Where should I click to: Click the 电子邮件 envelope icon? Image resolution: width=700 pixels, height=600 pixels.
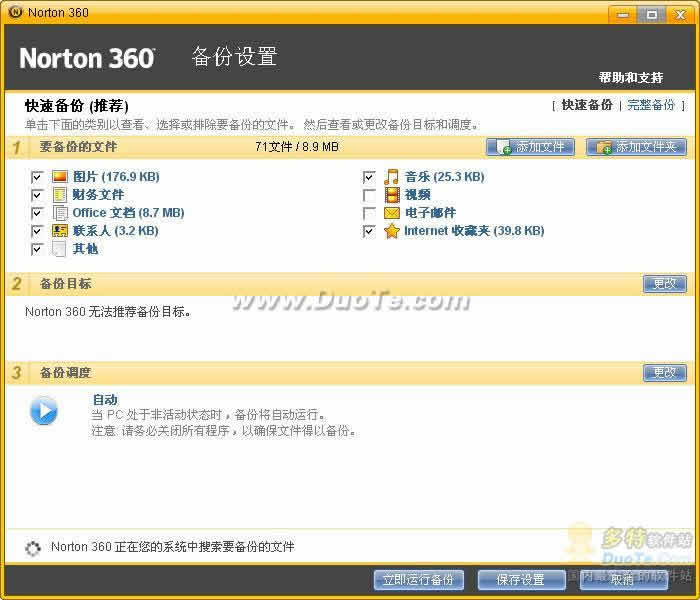click(x=392, y=213)
